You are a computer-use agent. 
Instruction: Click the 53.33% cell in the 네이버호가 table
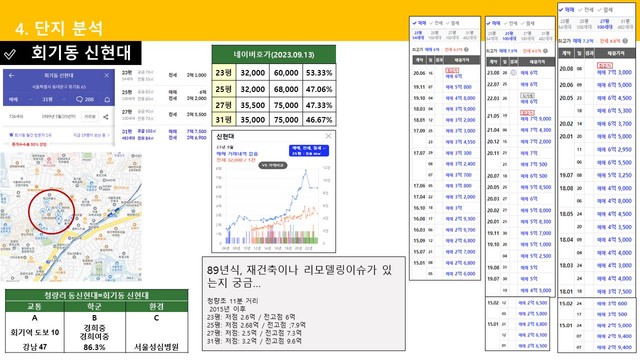(319, 73)
